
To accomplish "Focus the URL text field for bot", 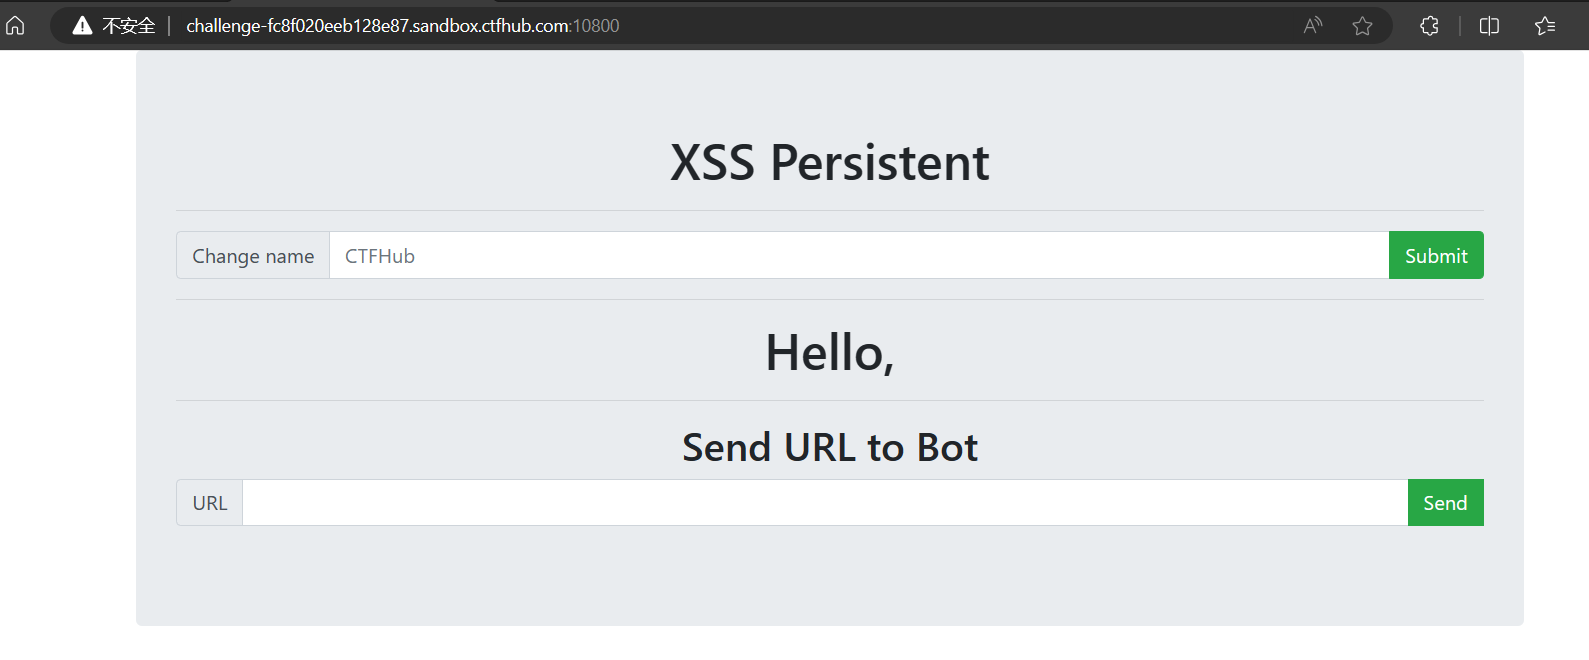I will 825,503.
